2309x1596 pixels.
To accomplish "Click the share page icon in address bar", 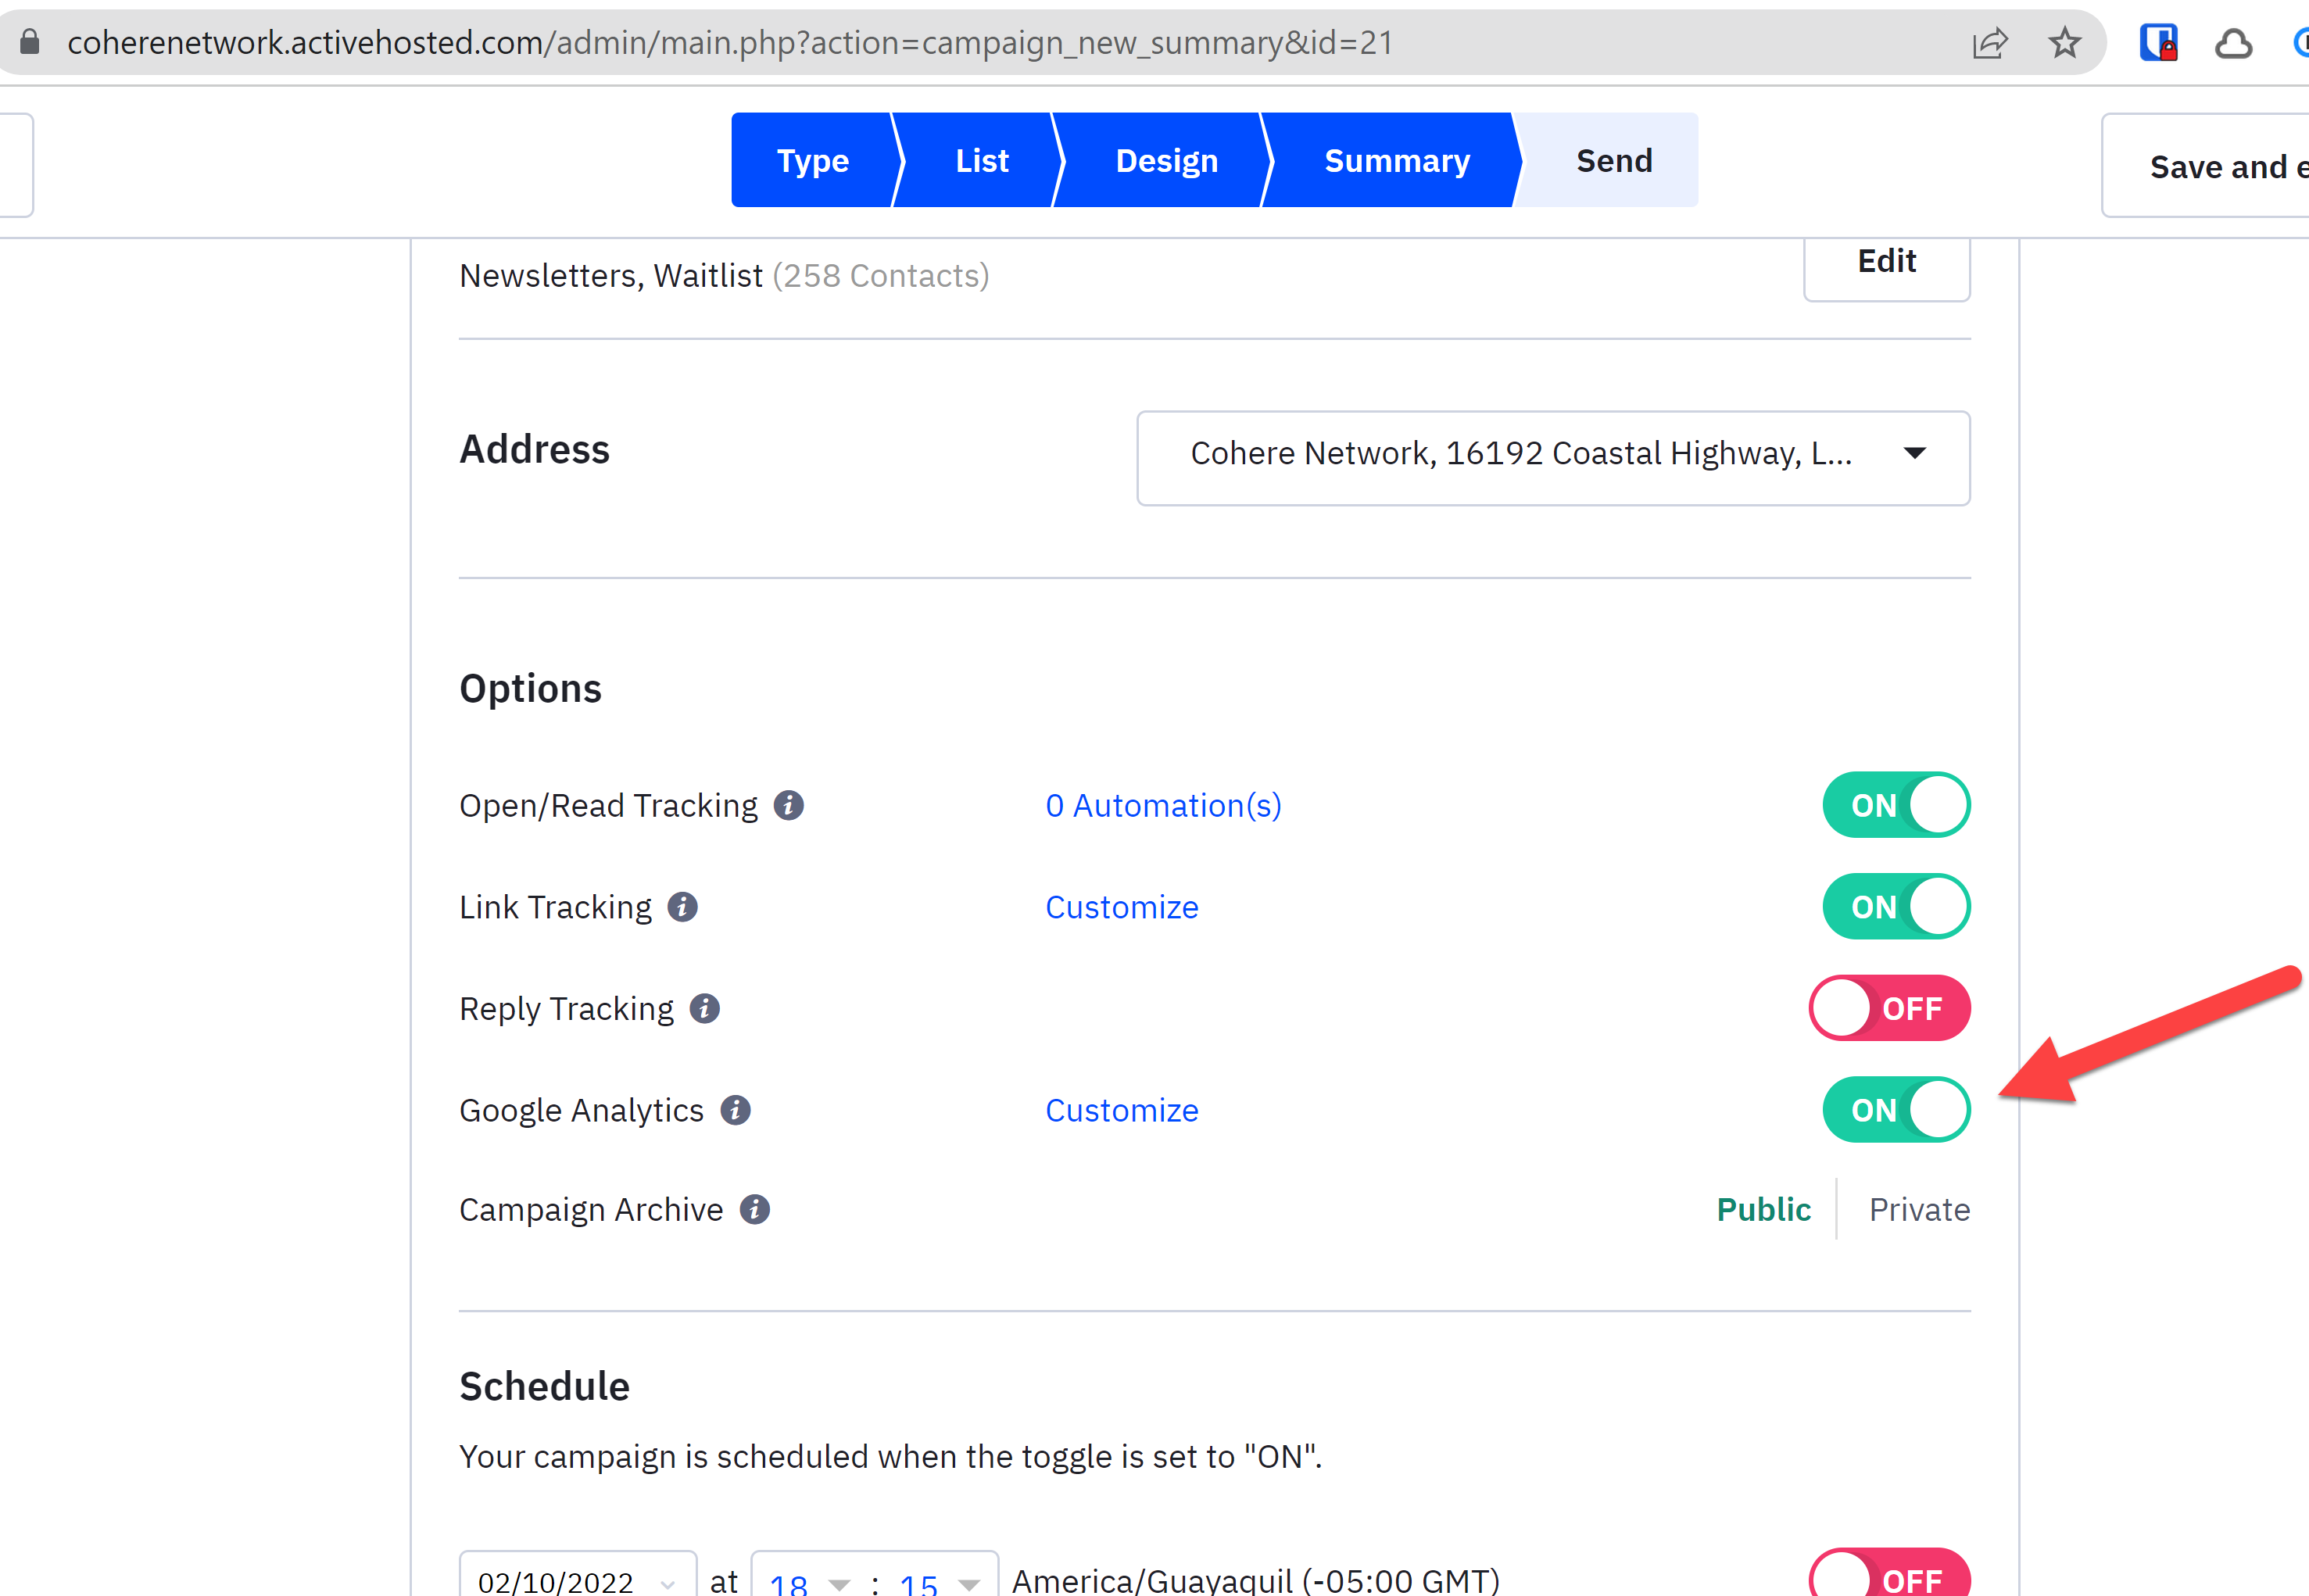I will [1989, 43].
